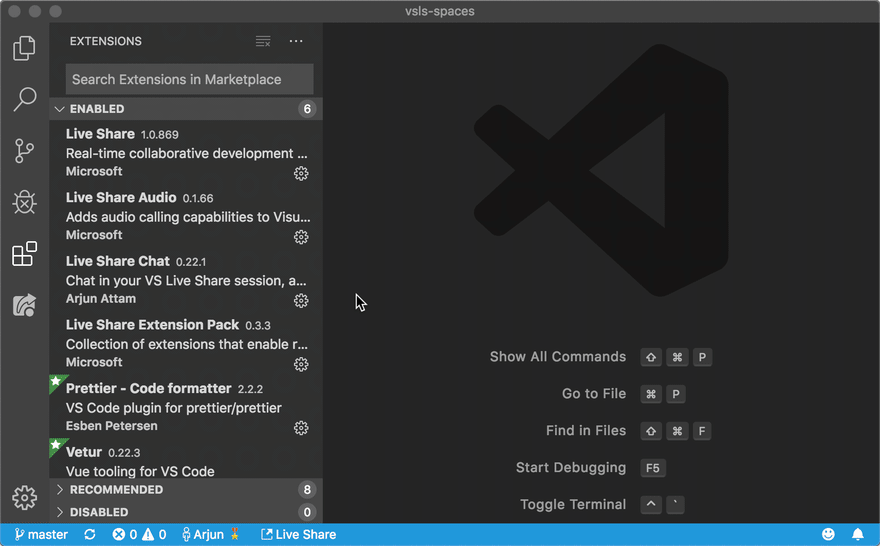Click Find in Files label
Viewport: 880px width, 546px height.
[586, 430]
